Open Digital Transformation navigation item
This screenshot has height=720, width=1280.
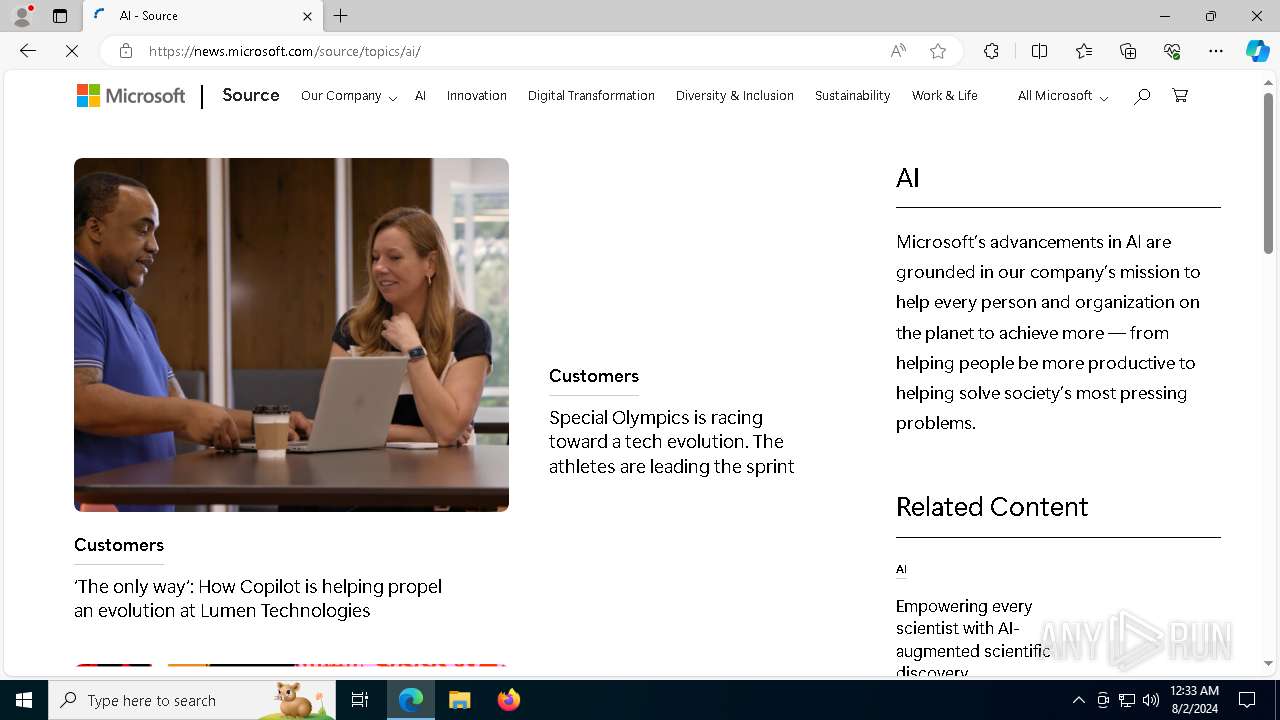click(x=591, y=96)
